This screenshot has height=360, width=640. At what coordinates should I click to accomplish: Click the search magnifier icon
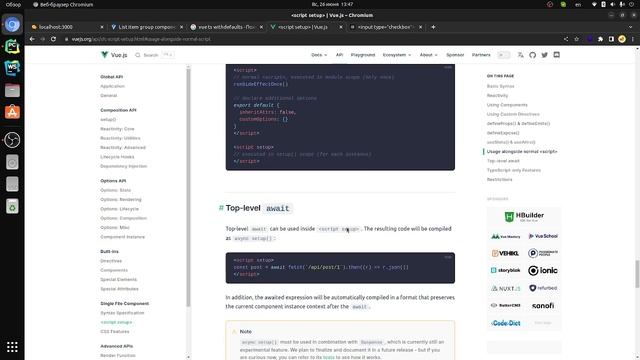(x=138, y=55)
